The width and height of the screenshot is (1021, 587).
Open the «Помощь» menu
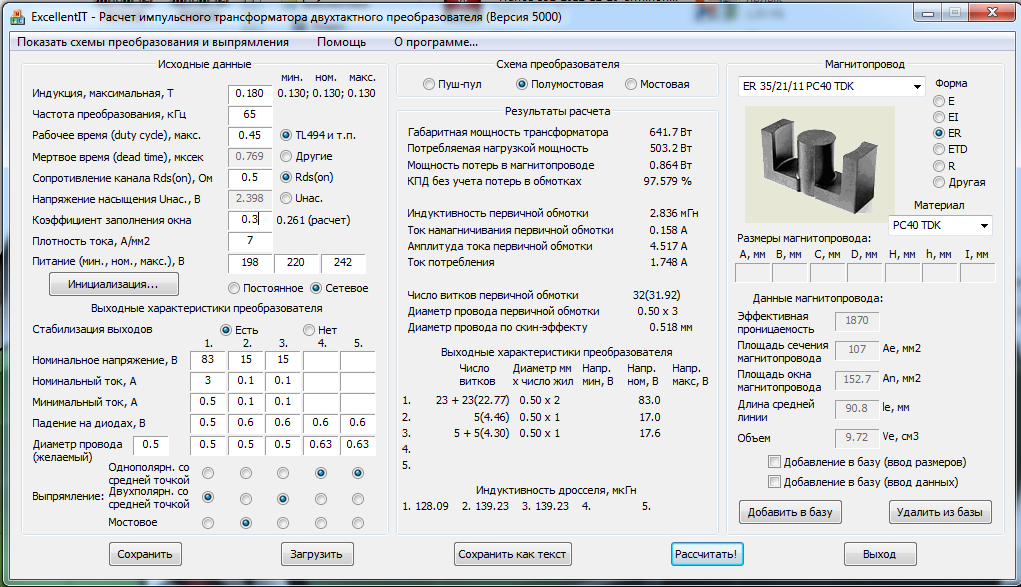tap(341, 42)
